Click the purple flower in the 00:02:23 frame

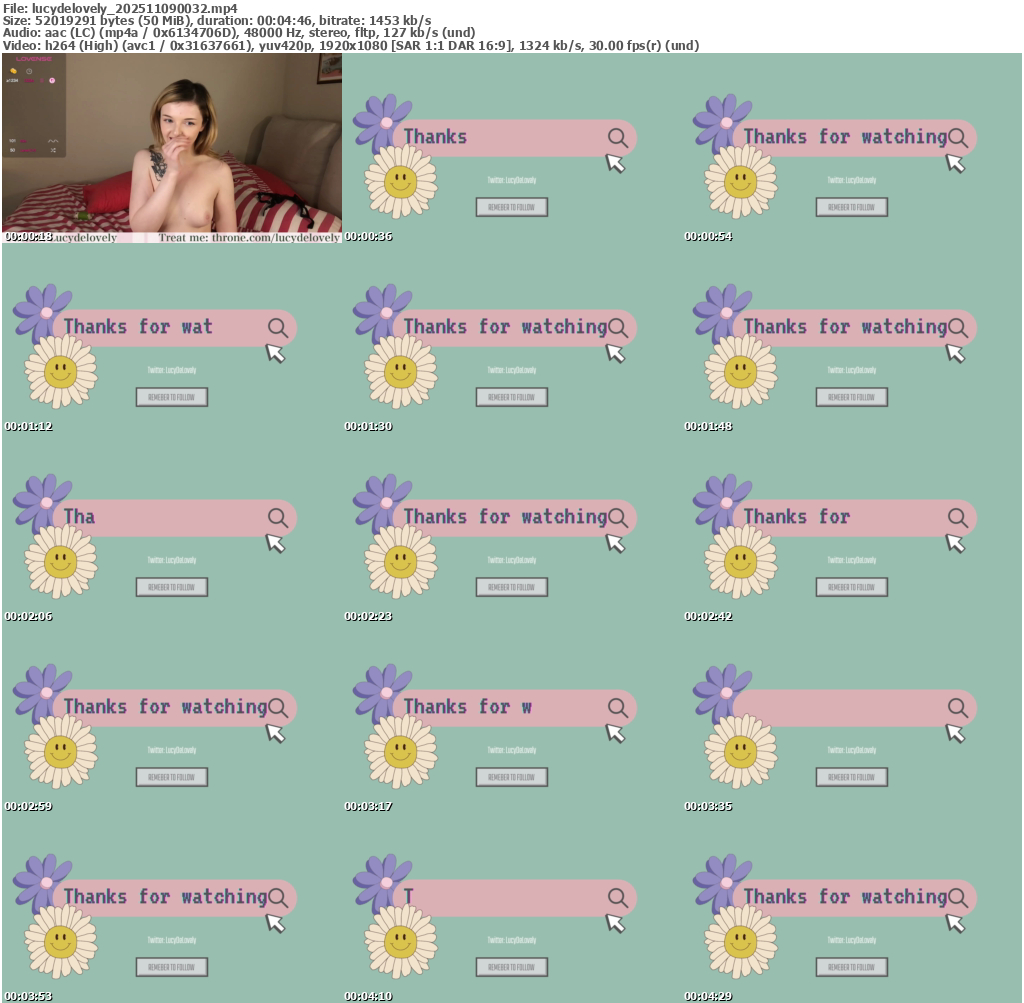pyautogui.click(x=382, y=503)
